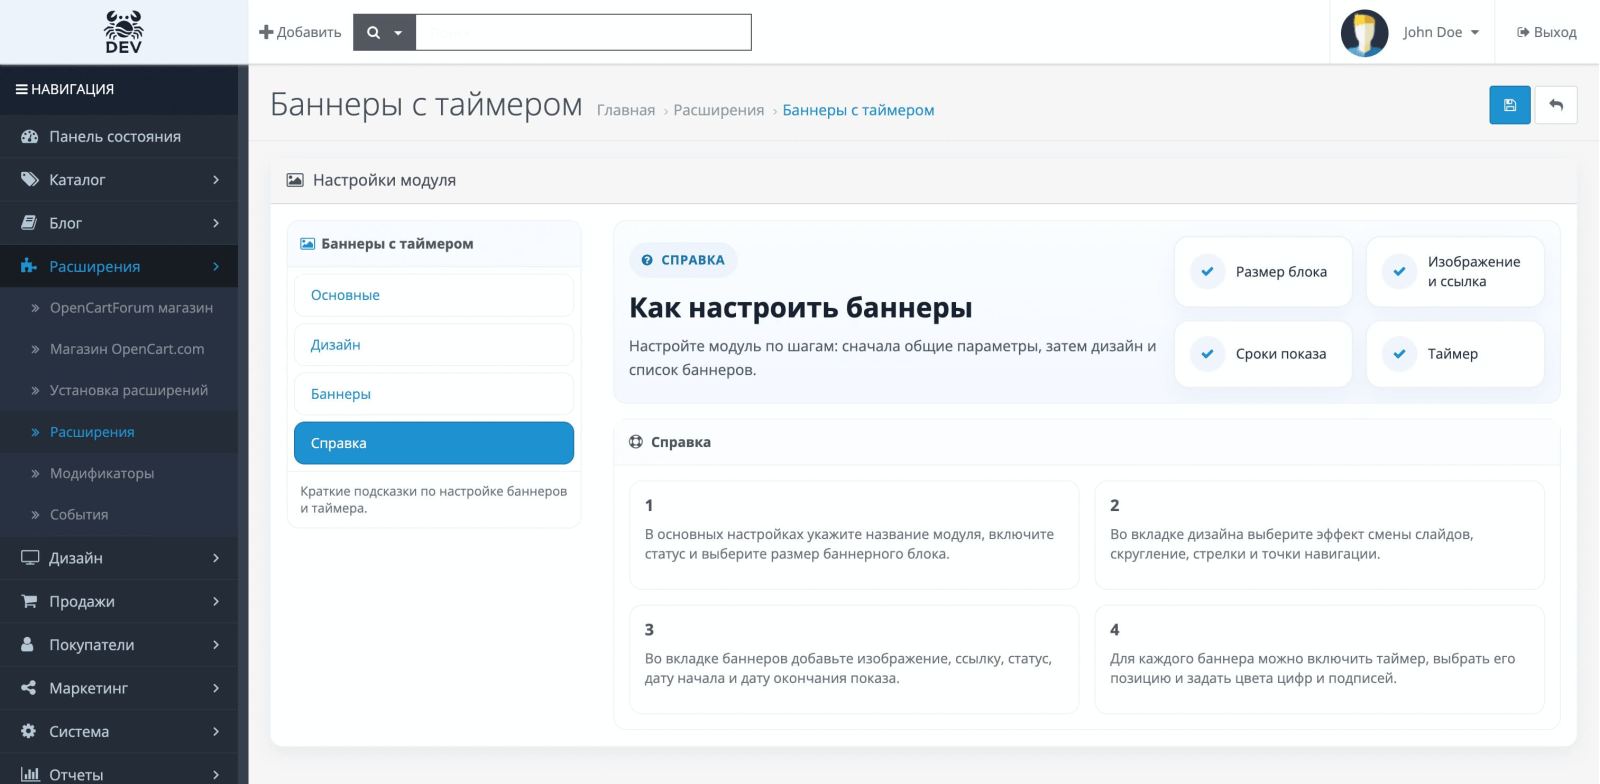
Task: Open Панель состояния dashboard item
Action: (119, 136)
